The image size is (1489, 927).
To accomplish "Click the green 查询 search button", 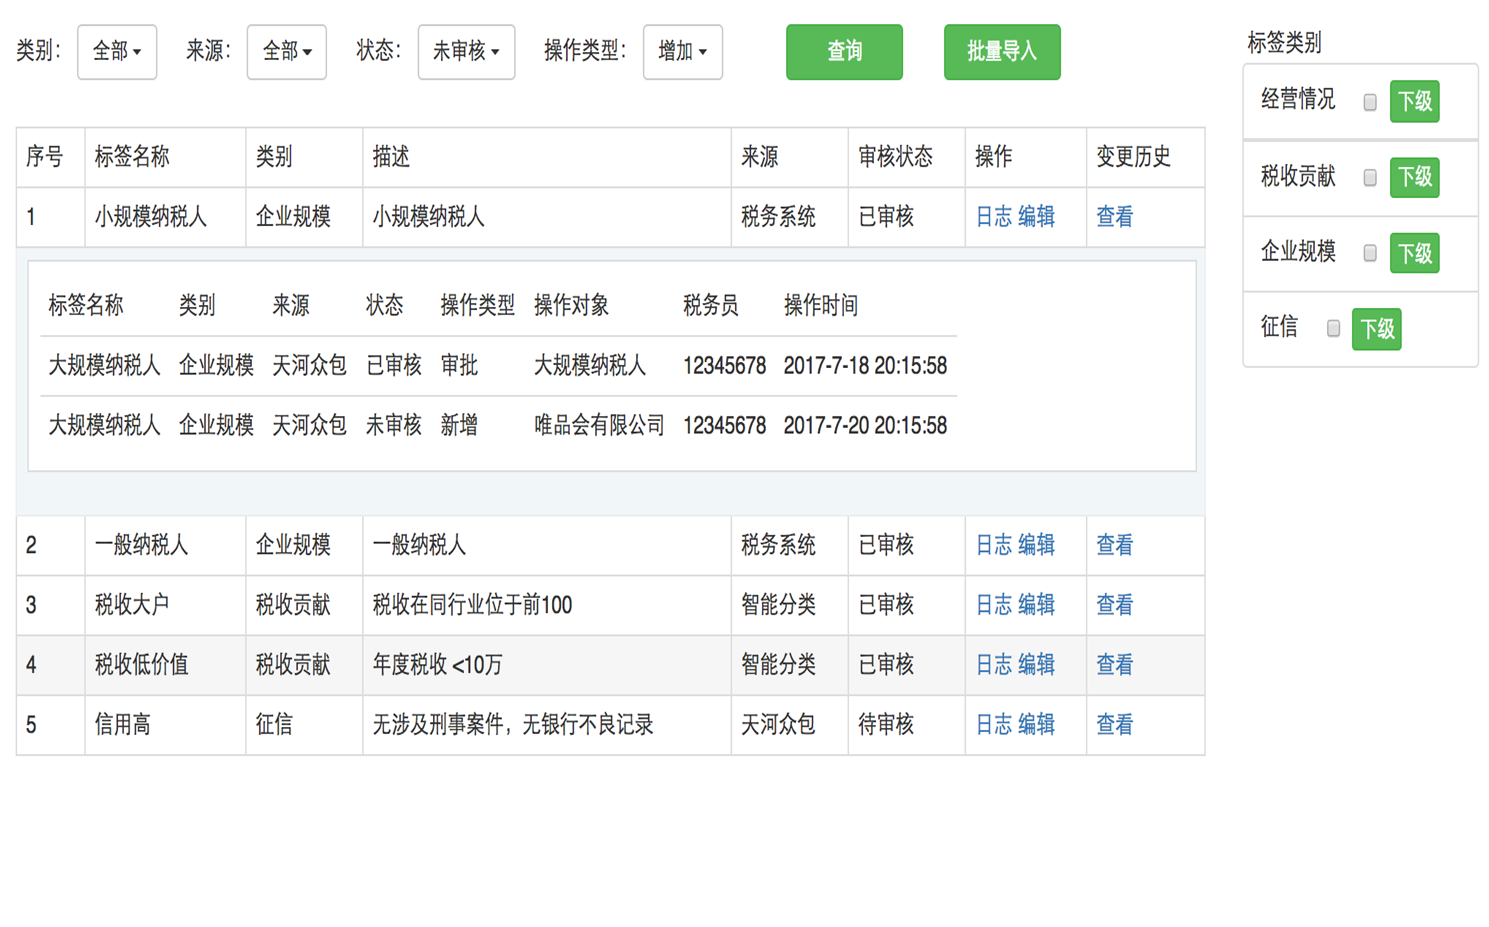I will click(844, 52).
